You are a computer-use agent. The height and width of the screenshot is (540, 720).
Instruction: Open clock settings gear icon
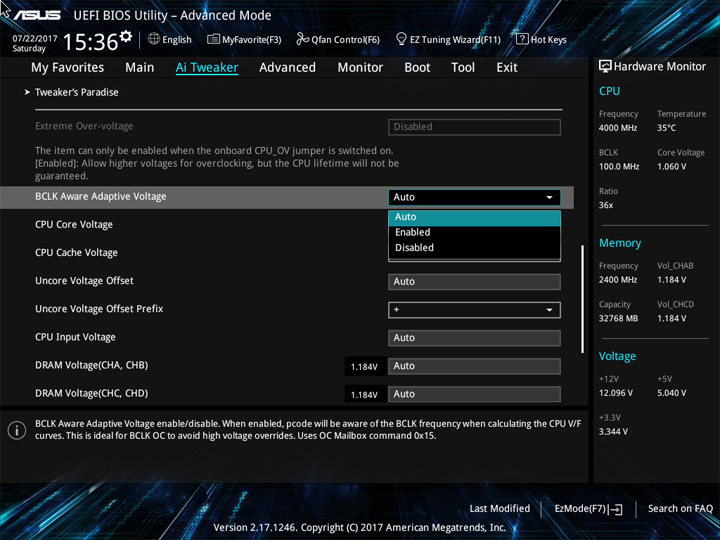tap(126, 36)
